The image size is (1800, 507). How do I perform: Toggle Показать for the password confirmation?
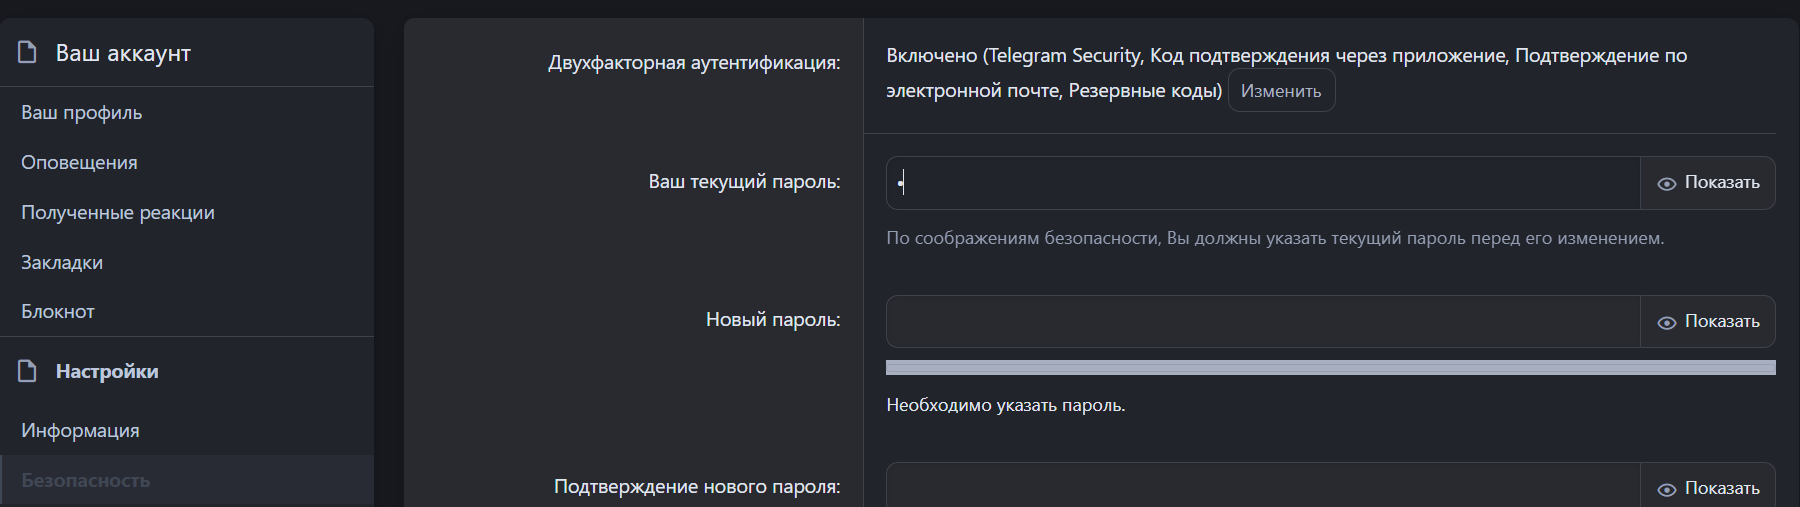(x=1708, y=488)
